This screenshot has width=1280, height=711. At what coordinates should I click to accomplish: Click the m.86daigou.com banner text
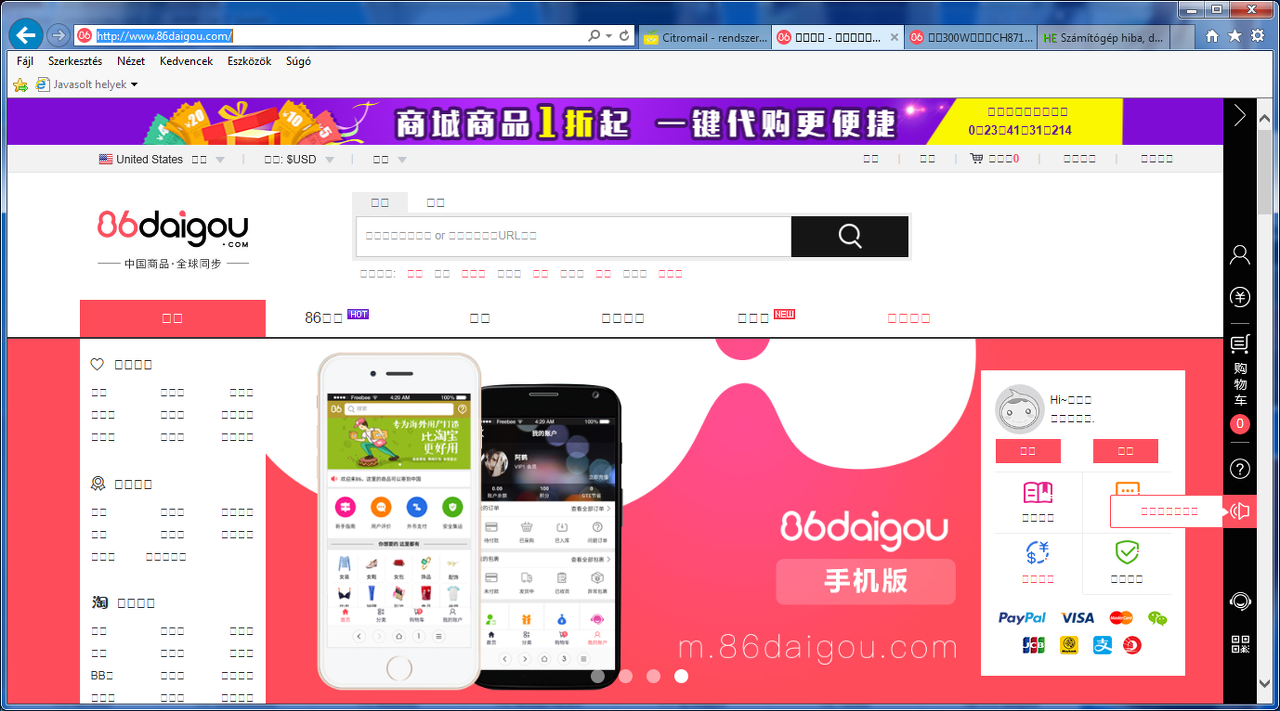click(x=818, y=648)
